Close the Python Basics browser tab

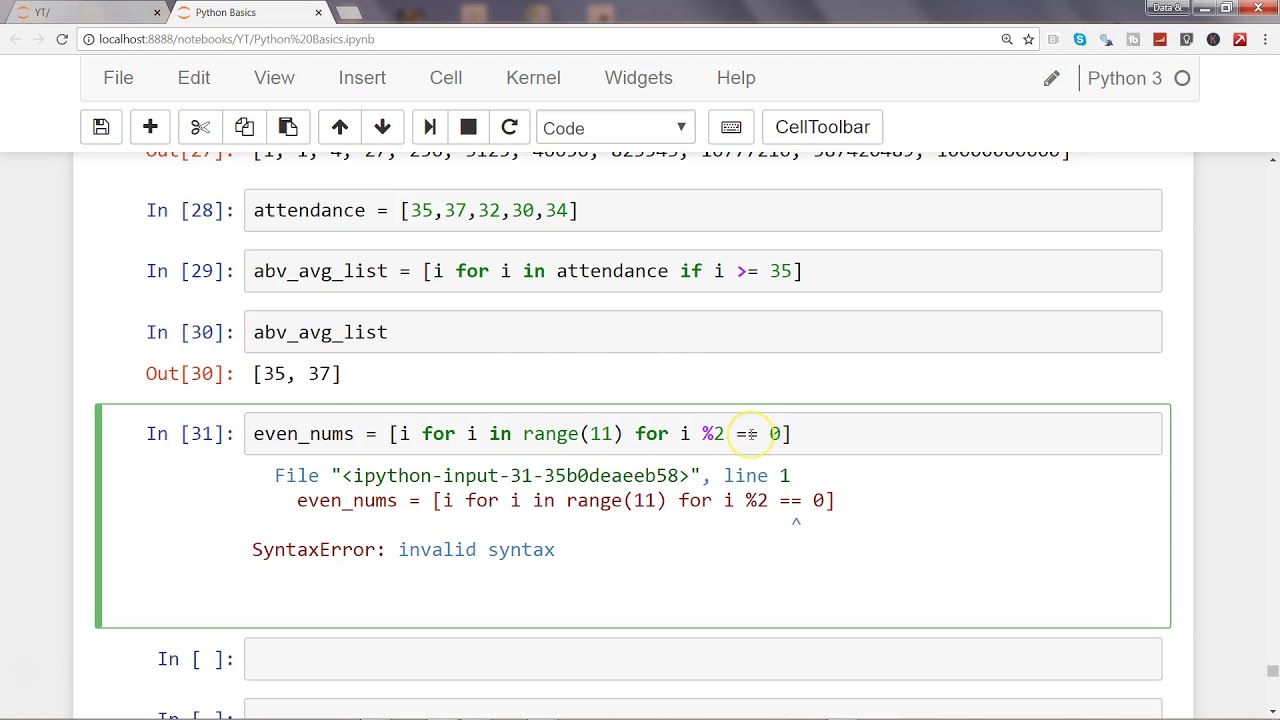(x=319, y=12)
